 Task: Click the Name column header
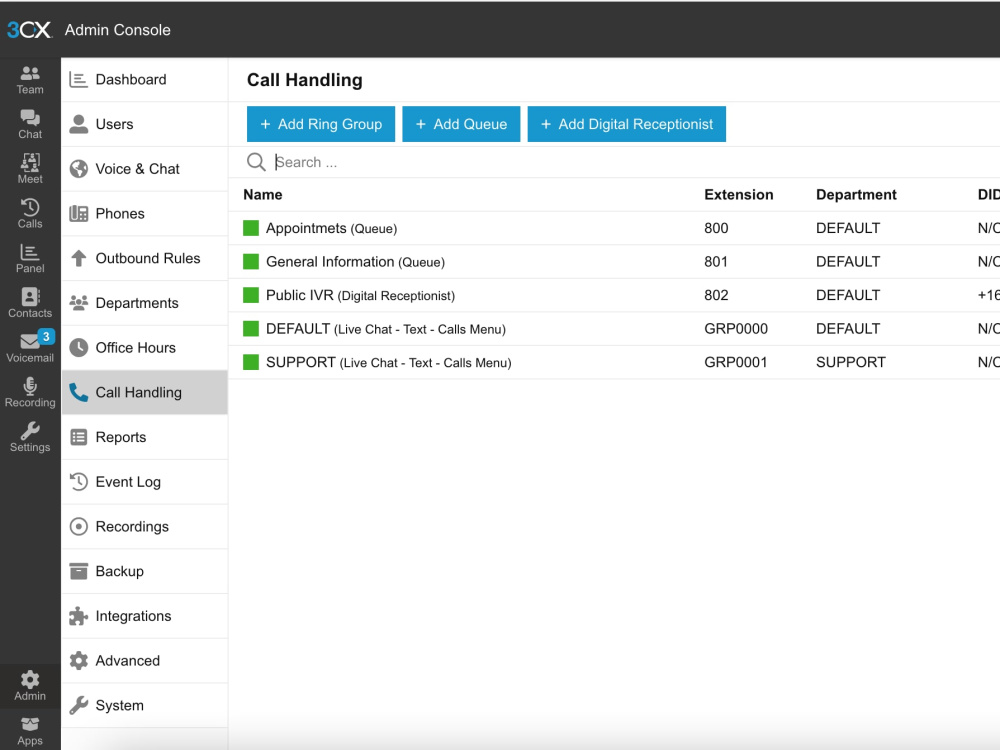pos(263,195)
